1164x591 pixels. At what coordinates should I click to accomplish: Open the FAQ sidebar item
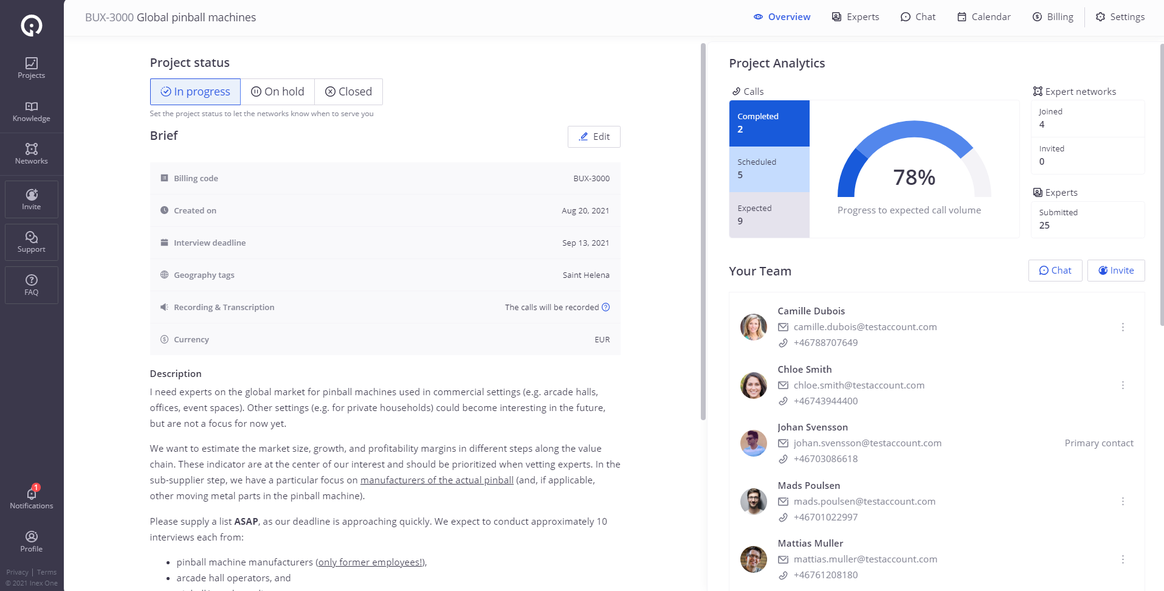point(31,285)
